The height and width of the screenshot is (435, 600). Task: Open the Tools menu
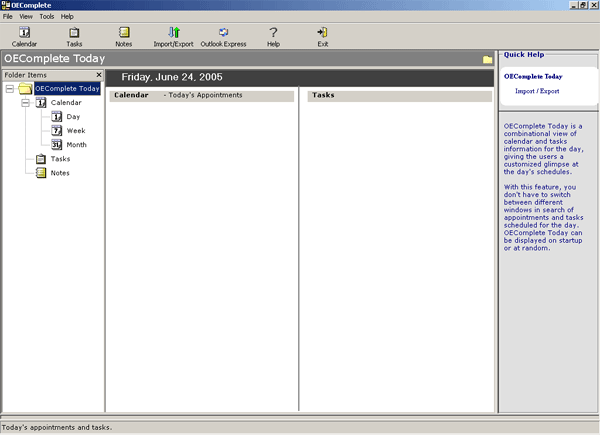(47, 16)
